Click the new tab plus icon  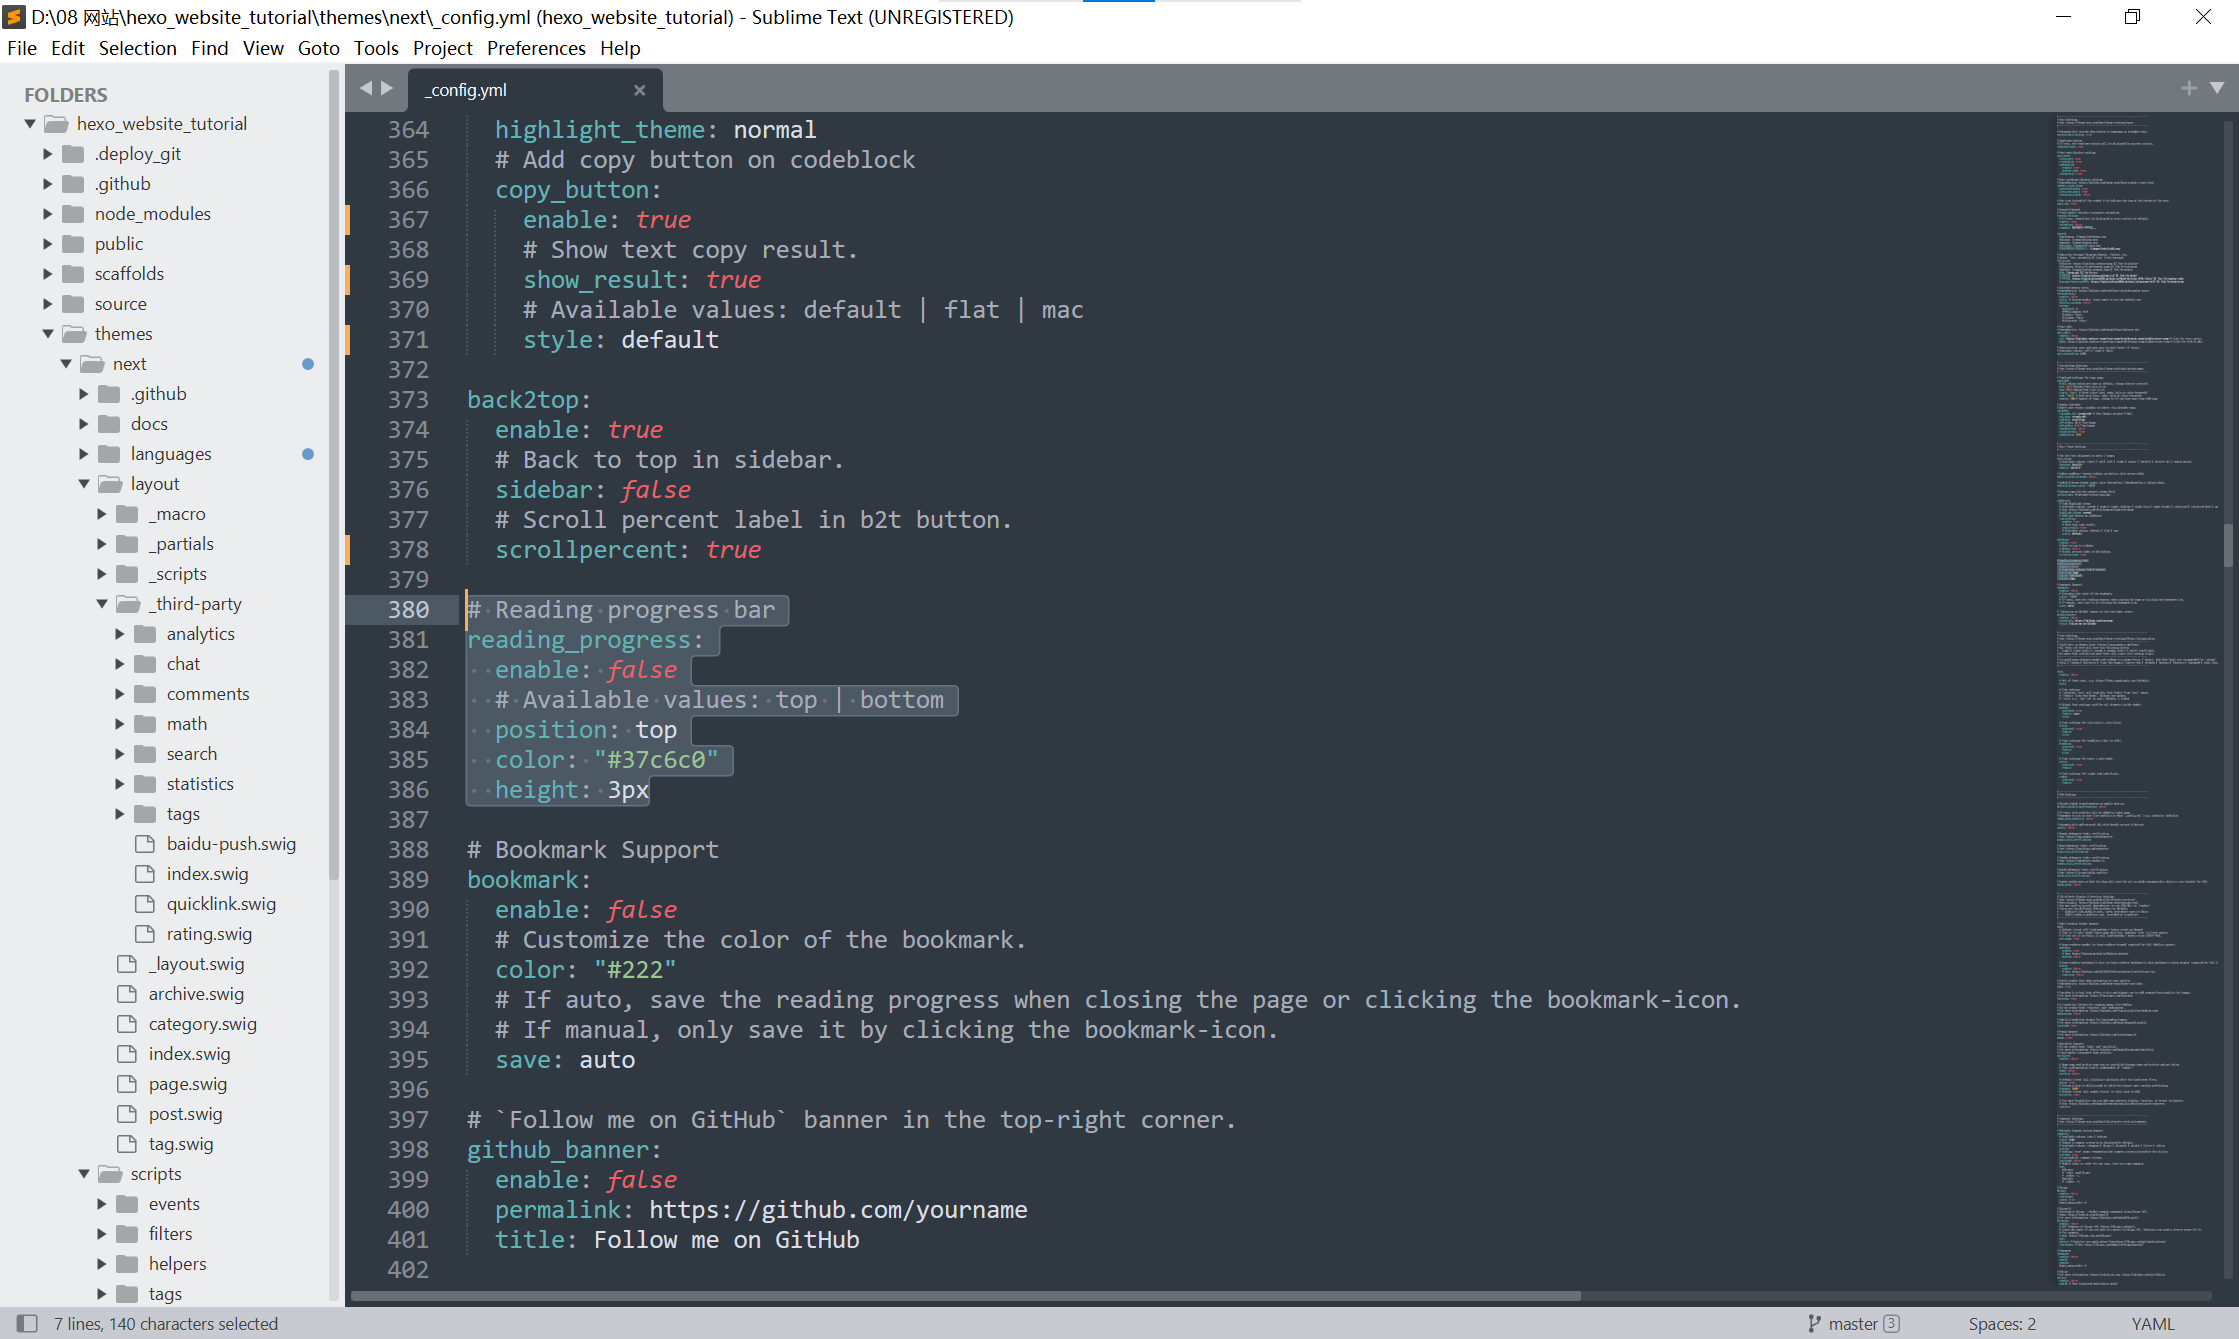tap(2189, 88)
